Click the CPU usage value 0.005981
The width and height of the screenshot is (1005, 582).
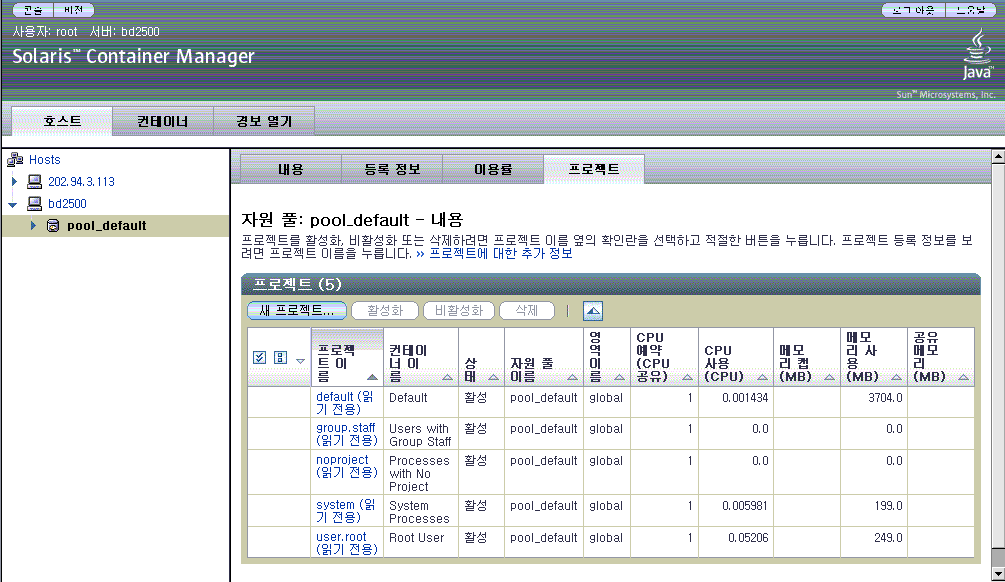(x=745, y=506)
